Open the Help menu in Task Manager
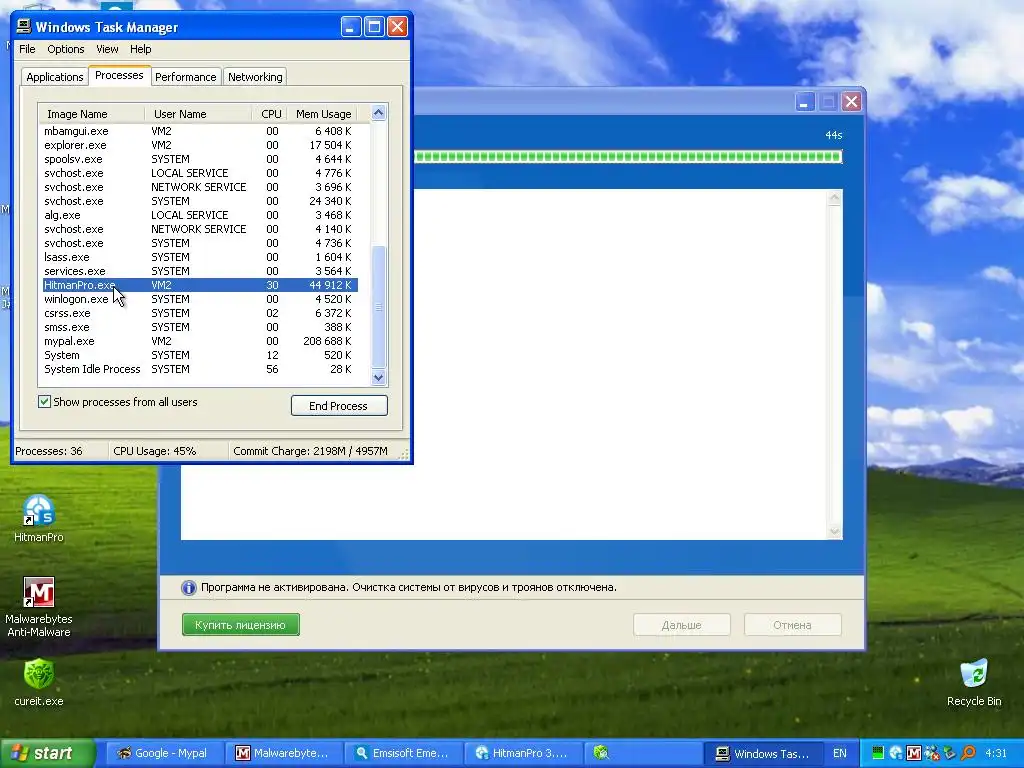The height and width of the screenshot is (768, 1024). pos(140,49)
